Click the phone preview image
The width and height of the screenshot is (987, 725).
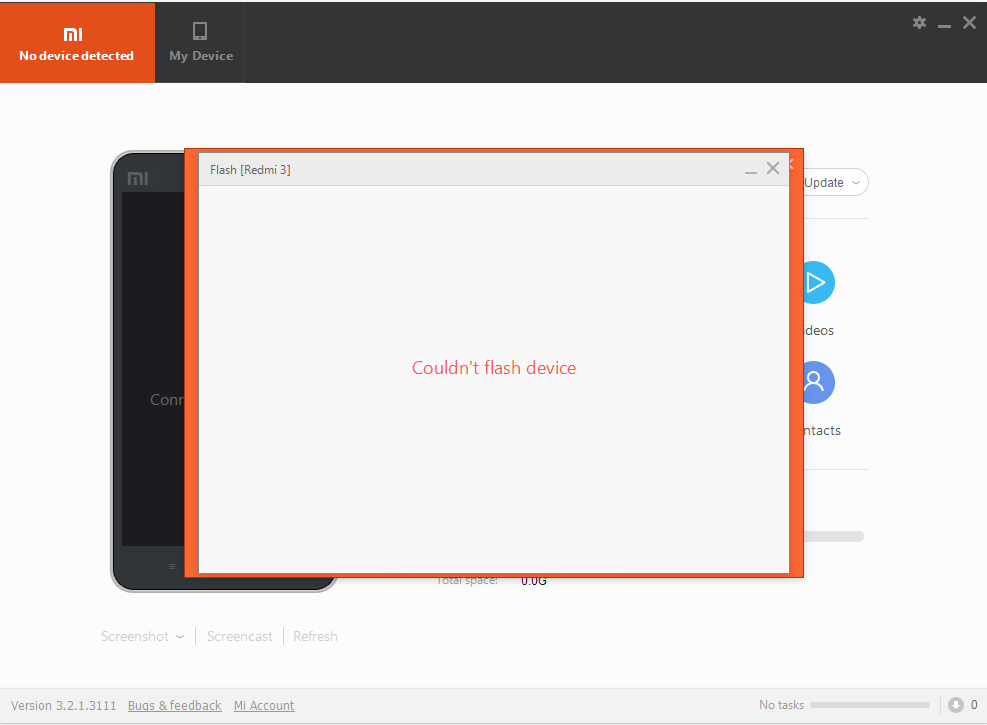[x=148, y=371]
